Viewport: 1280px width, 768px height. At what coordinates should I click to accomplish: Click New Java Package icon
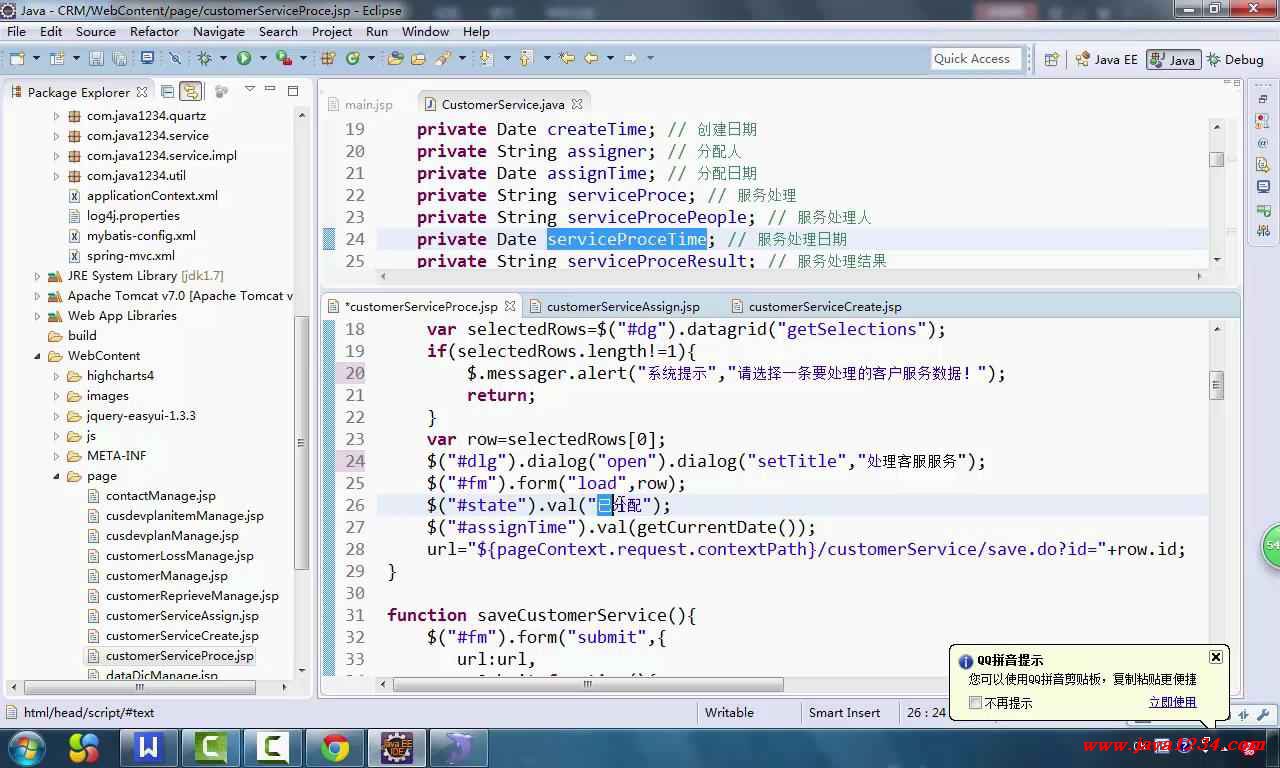327,59
